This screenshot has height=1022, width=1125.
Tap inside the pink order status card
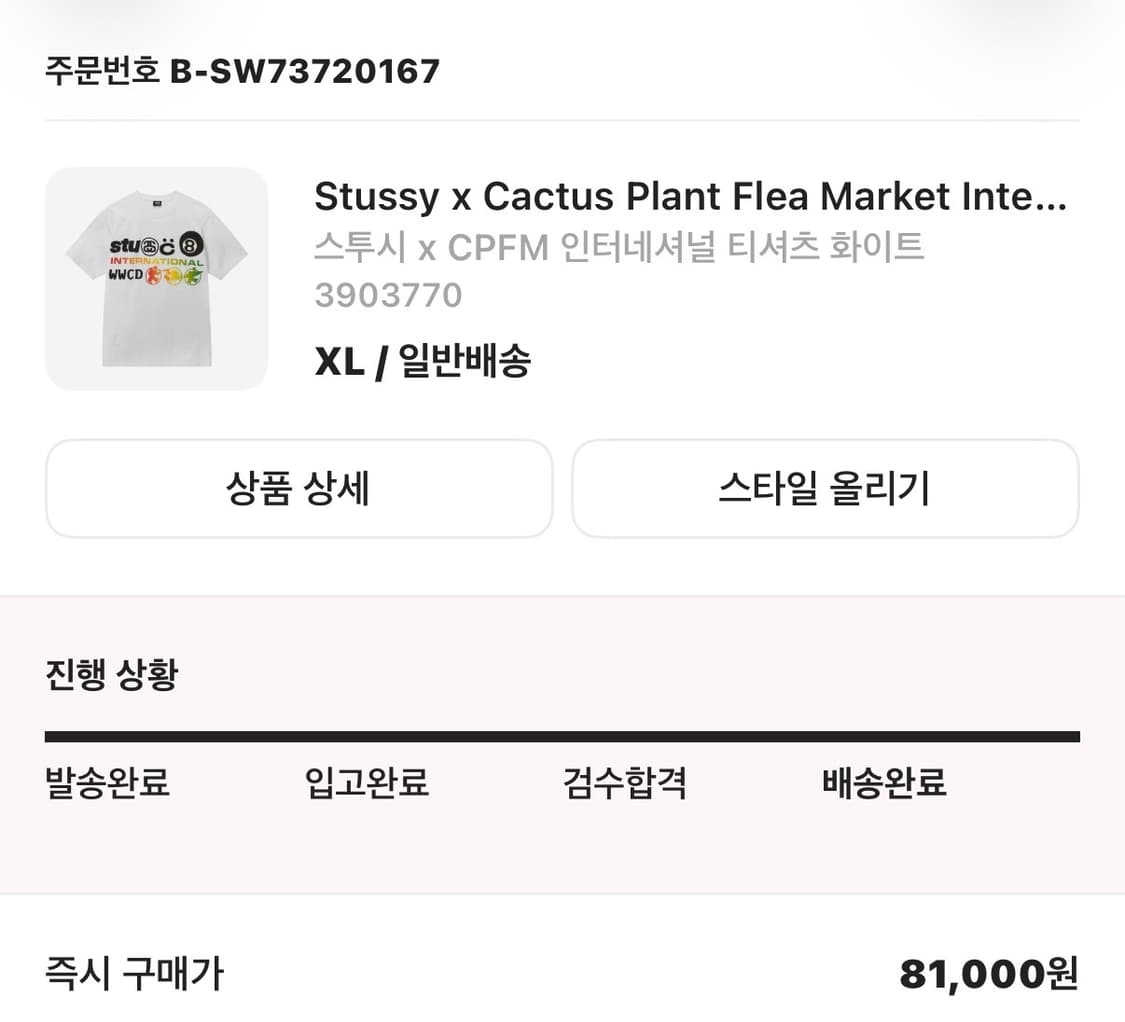tap(562, 860)
